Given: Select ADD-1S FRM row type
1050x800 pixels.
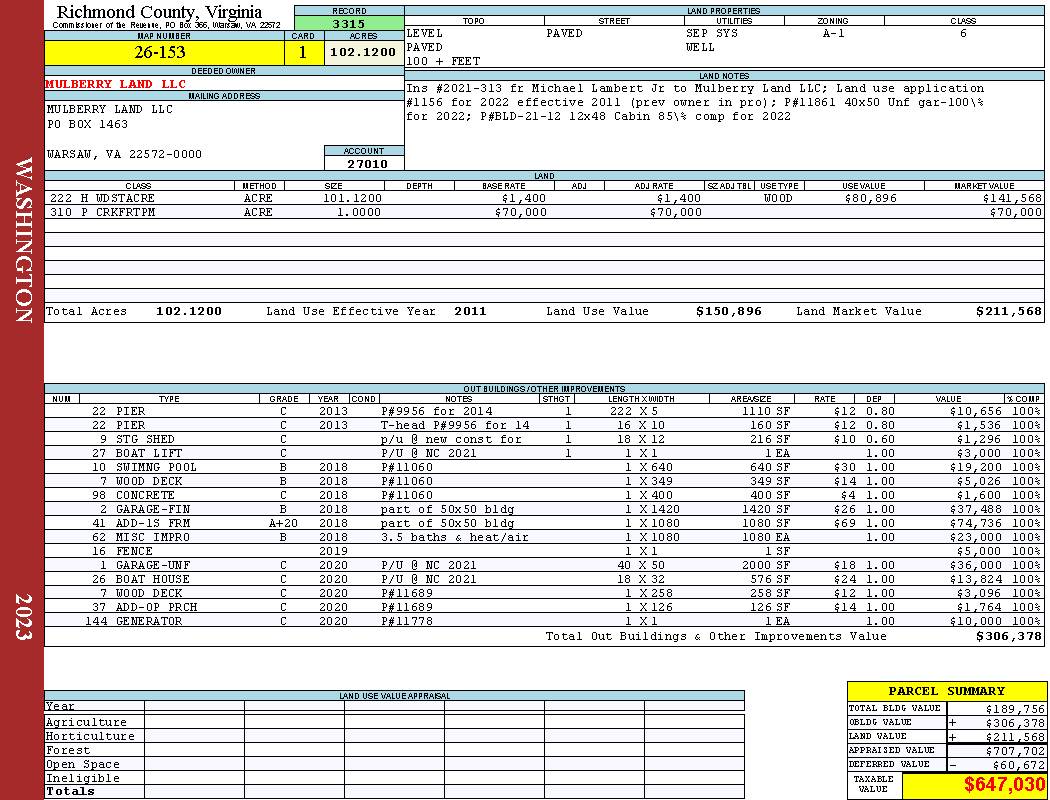Looking at the screenshot, I should pos(153,524).
